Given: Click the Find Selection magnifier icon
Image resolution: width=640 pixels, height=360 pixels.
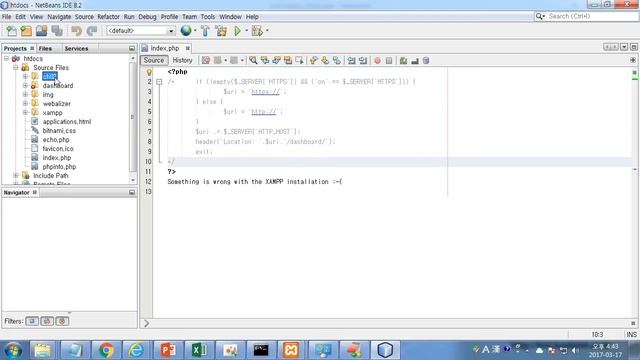Looking at the screenshot, I should pyautogui.click(x=253, y=60).
